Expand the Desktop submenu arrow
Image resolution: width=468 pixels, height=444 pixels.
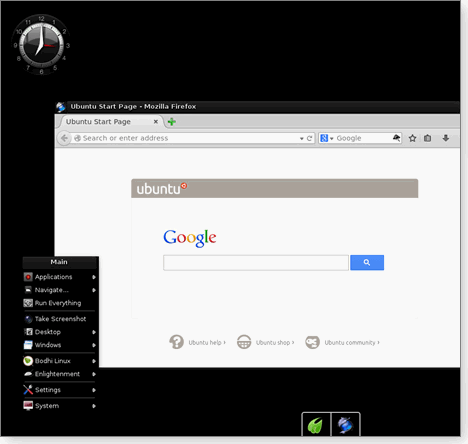(x=94, y=332)
